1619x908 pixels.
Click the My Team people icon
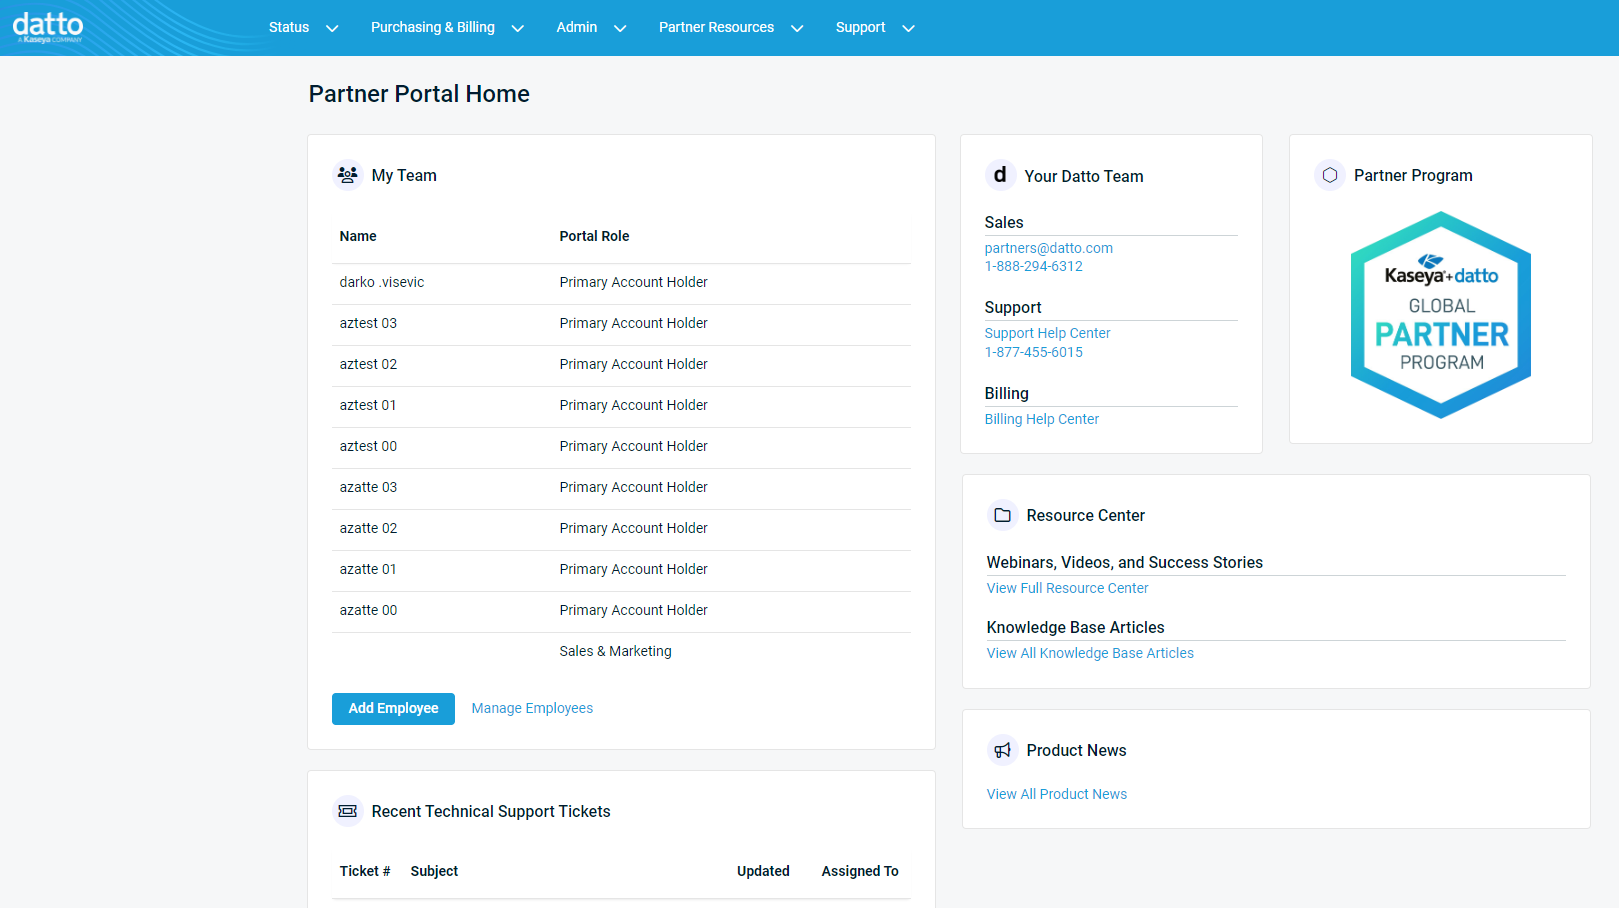tap(347, 175)
